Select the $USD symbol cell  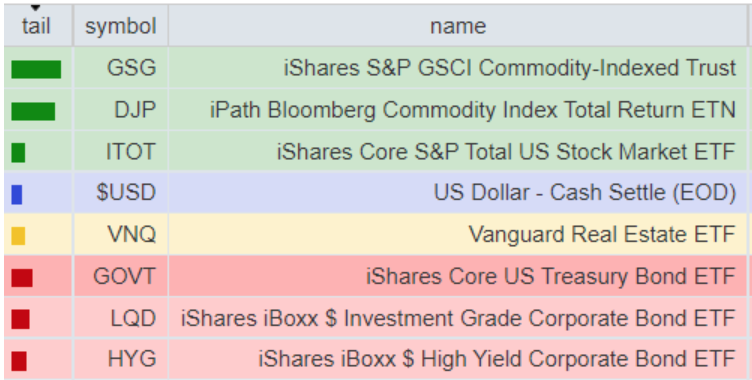121,192
